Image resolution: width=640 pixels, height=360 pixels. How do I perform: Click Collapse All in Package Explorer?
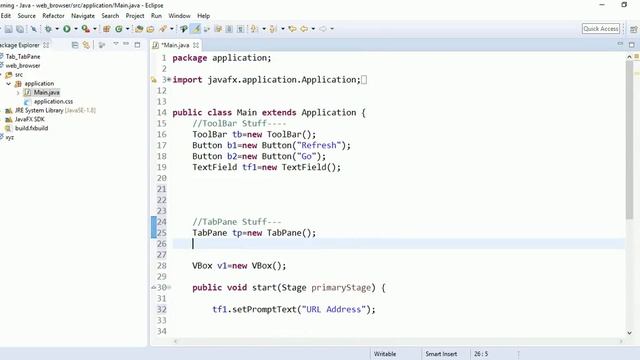coord(75,45)
